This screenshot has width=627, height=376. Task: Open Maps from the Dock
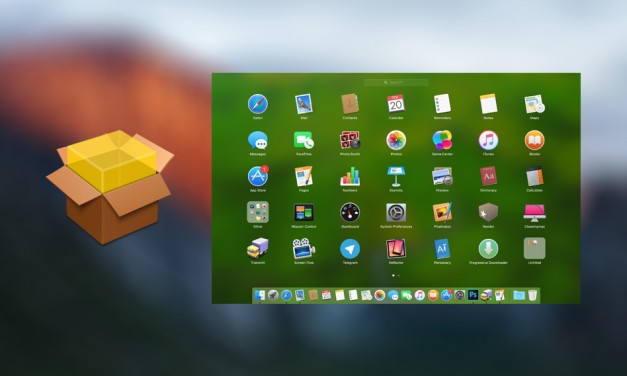[366, 295]
